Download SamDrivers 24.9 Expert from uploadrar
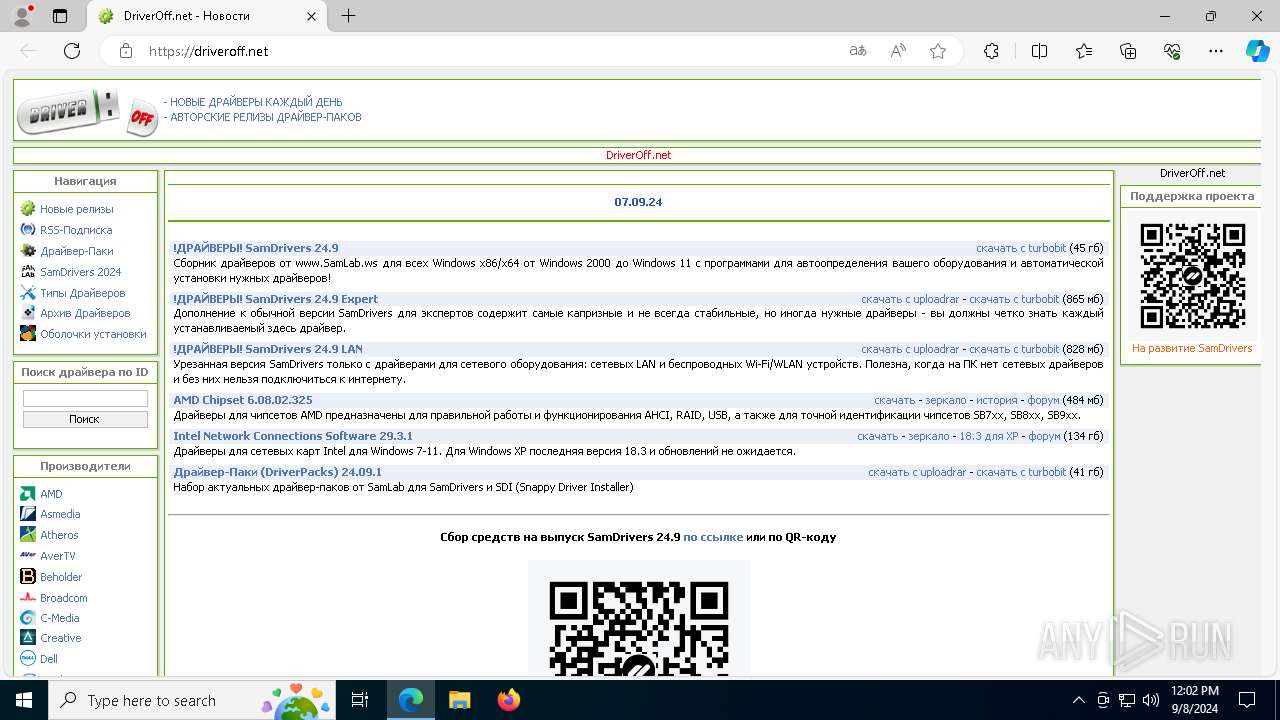This screenshot has width=1280, height=720. 910,299
